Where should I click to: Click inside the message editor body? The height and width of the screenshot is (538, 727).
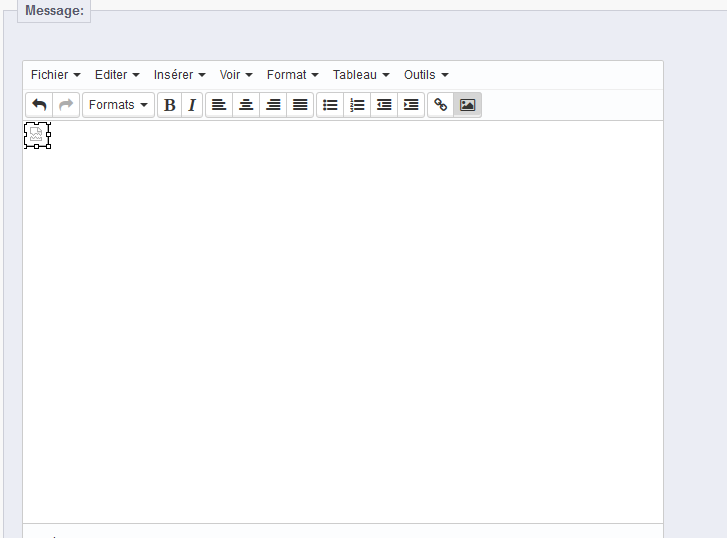click(343, 322)
